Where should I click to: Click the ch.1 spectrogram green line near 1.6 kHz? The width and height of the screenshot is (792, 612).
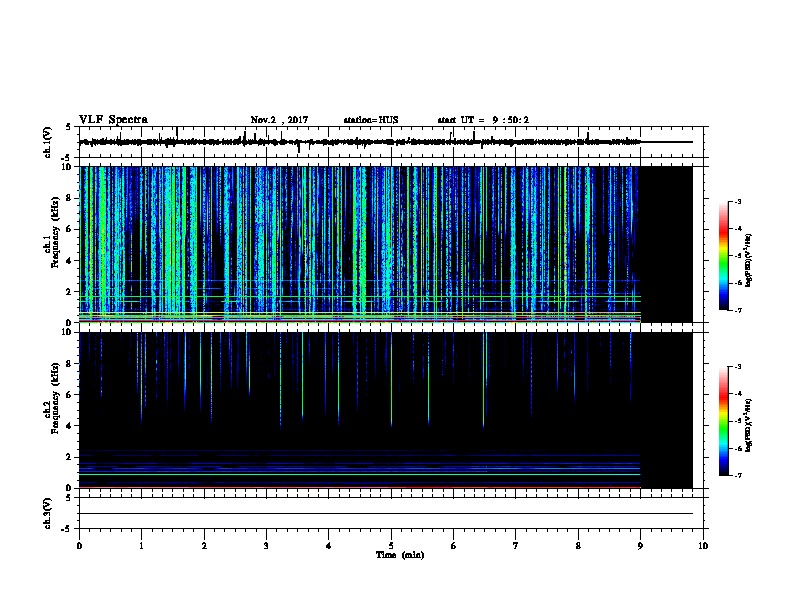pyautogui.click(x=360, y=297)
